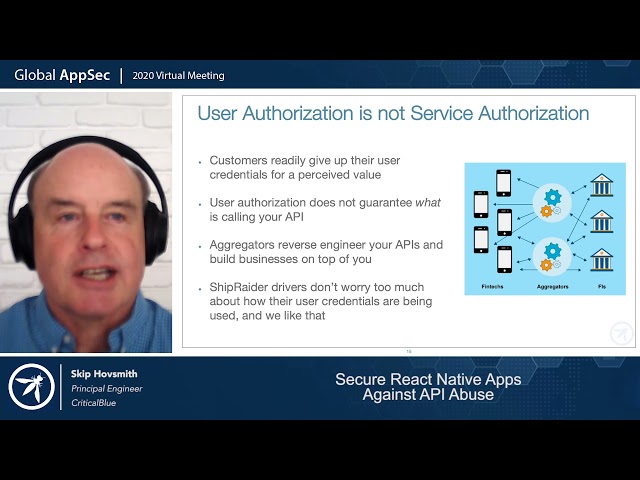Click the lower aggregator gears icon
Image resolution: width=640 pixels, height=480 pixels.
(552, 257)
